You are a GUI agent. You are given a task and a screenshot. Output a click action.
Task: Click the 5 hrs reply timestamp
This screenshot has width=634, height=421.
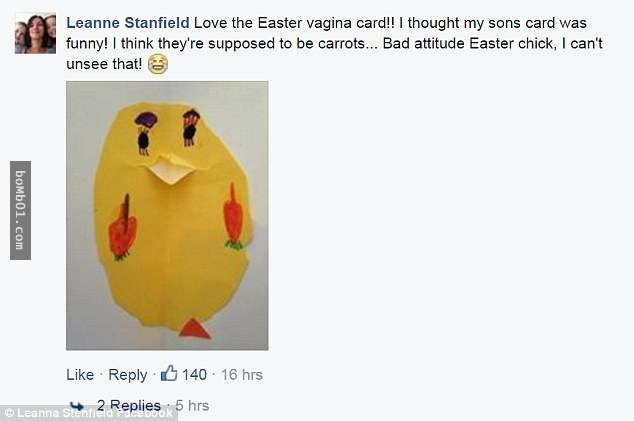click(x=193, y=406)
